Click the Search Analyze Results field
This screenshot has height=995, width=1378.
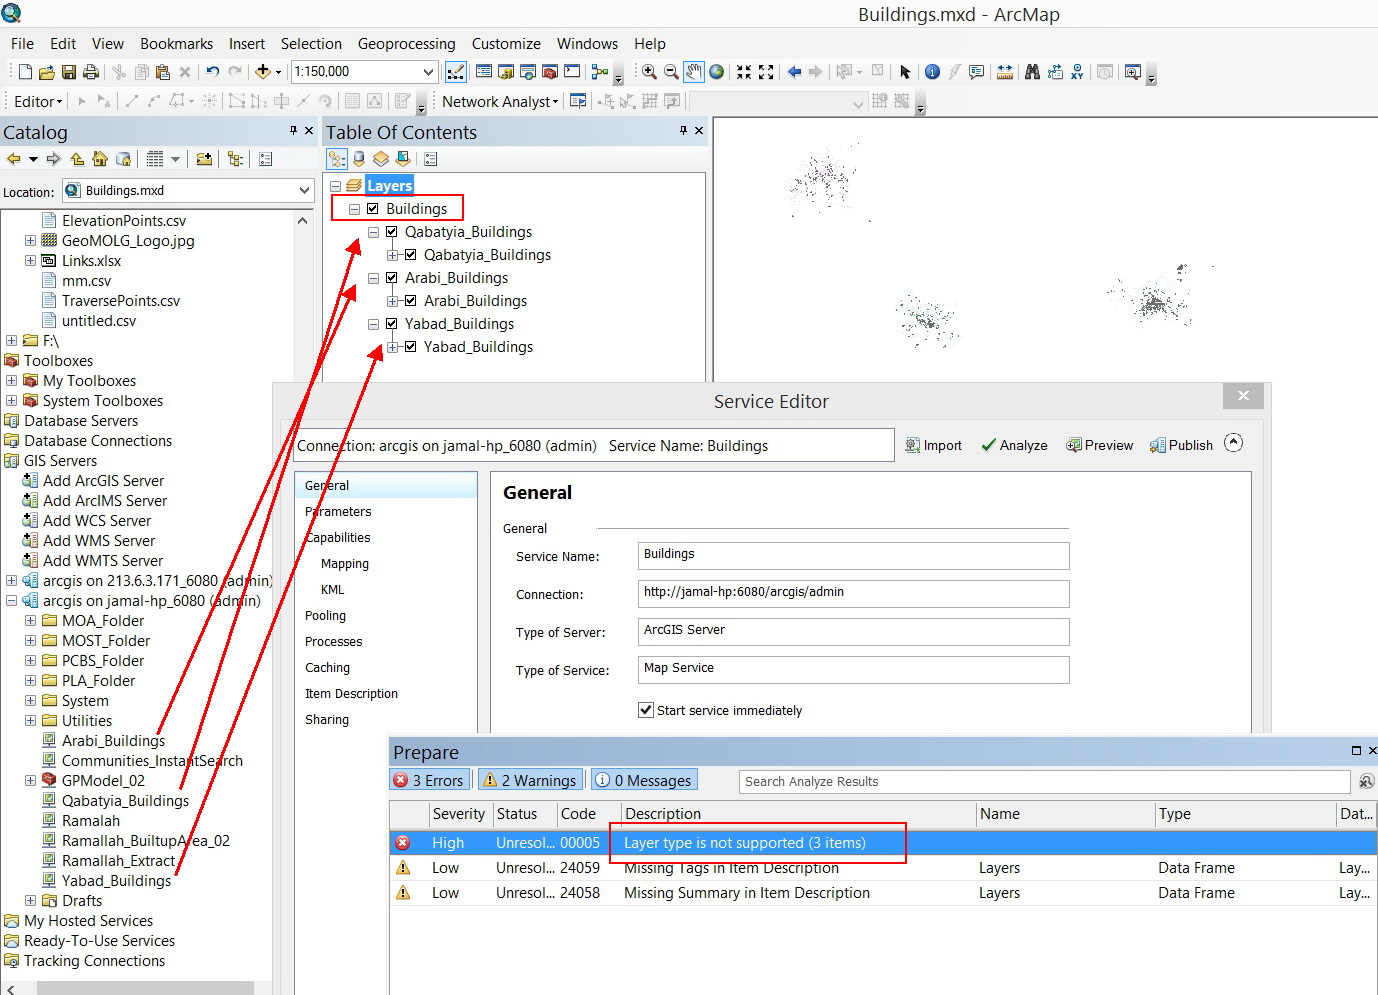point(1043,782)
